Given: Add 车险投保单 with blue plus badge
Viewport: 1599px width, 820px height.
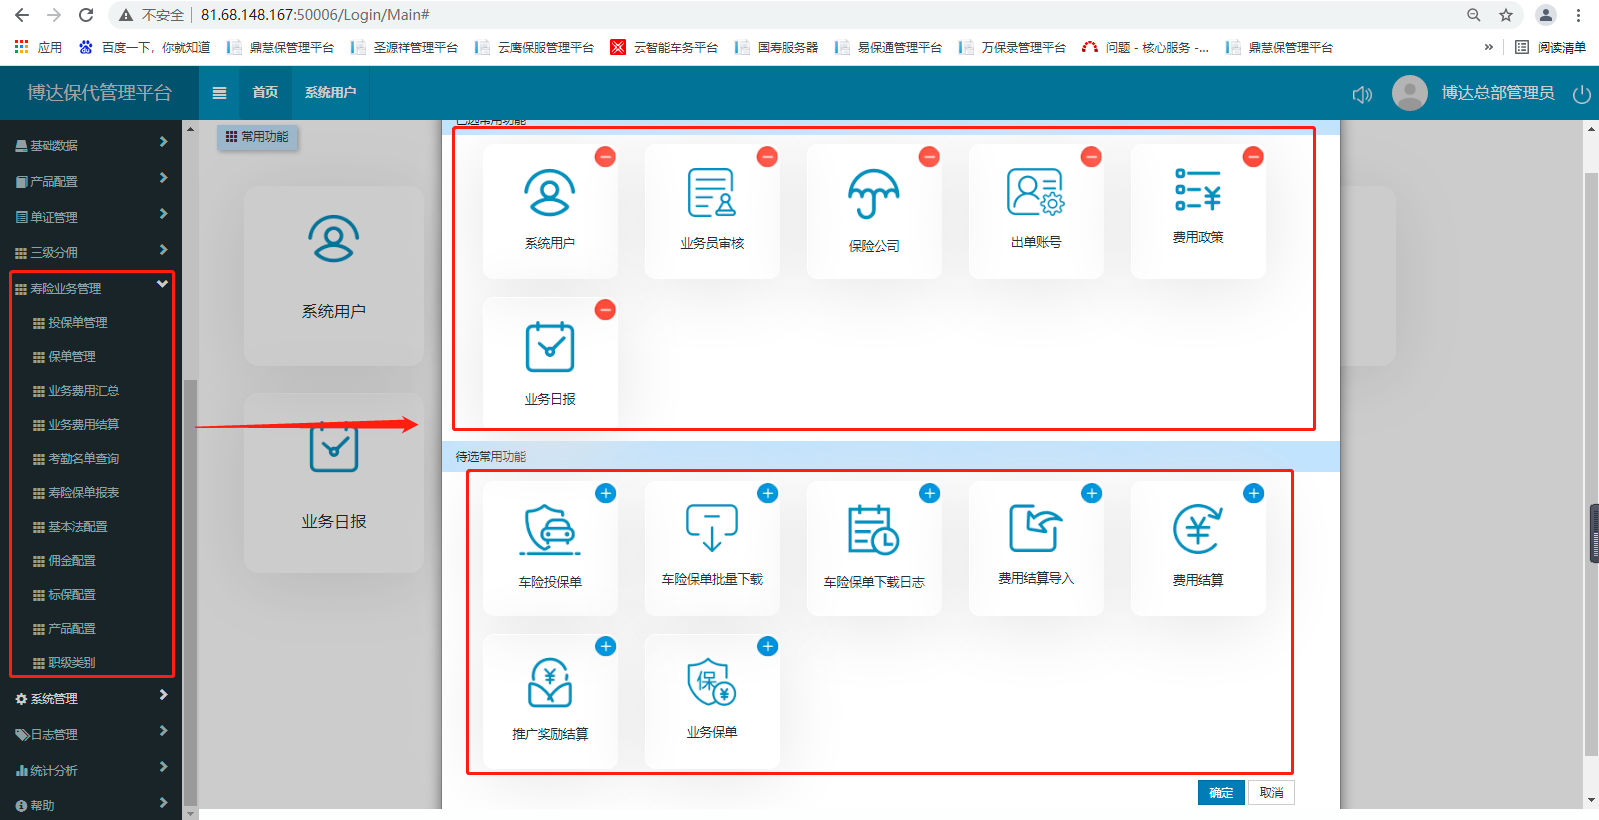Looking at the screenshot, I should pyautogui.click(x=606, y=493).
